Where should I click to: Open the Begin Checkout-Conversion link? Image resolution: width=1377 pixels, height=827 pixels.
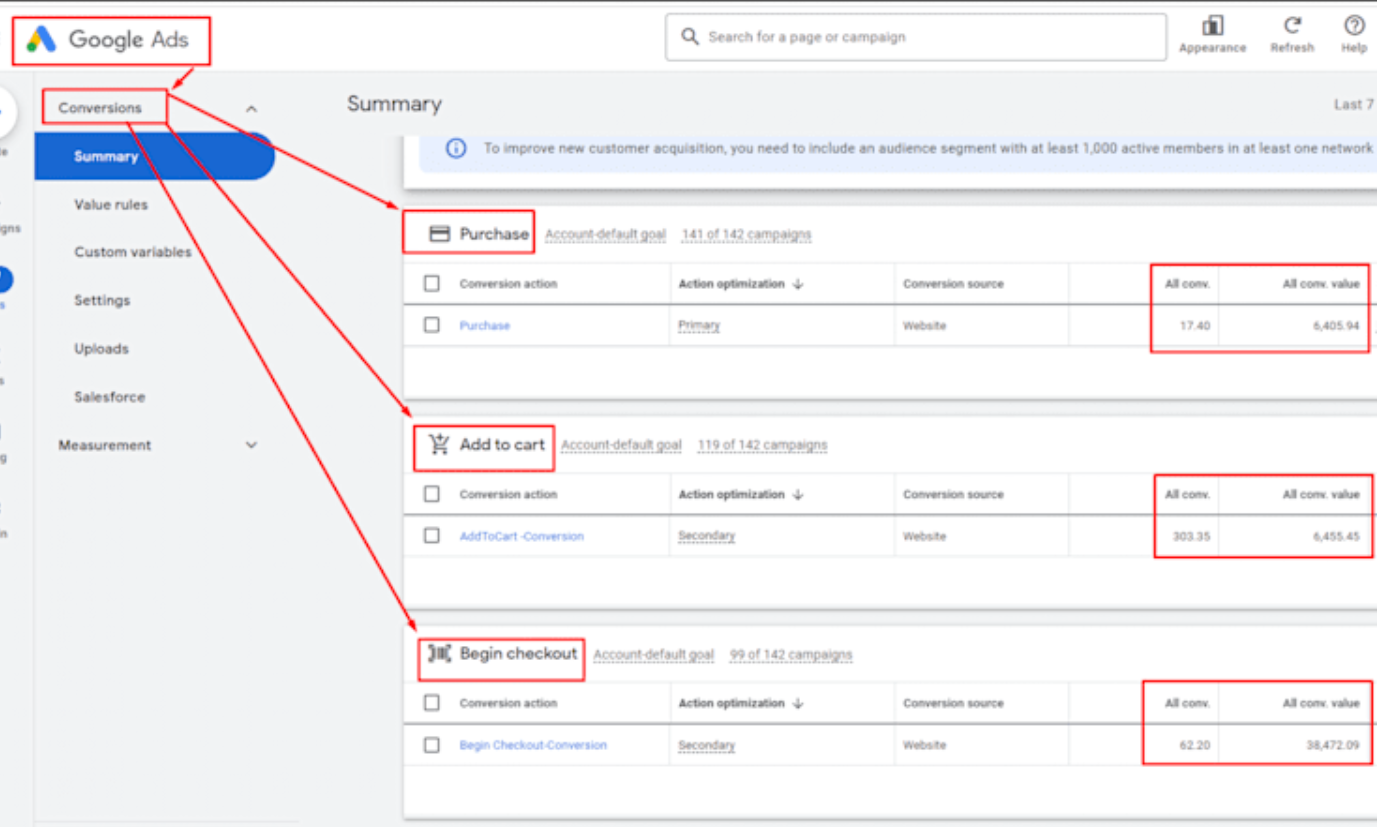coord(532,746)
